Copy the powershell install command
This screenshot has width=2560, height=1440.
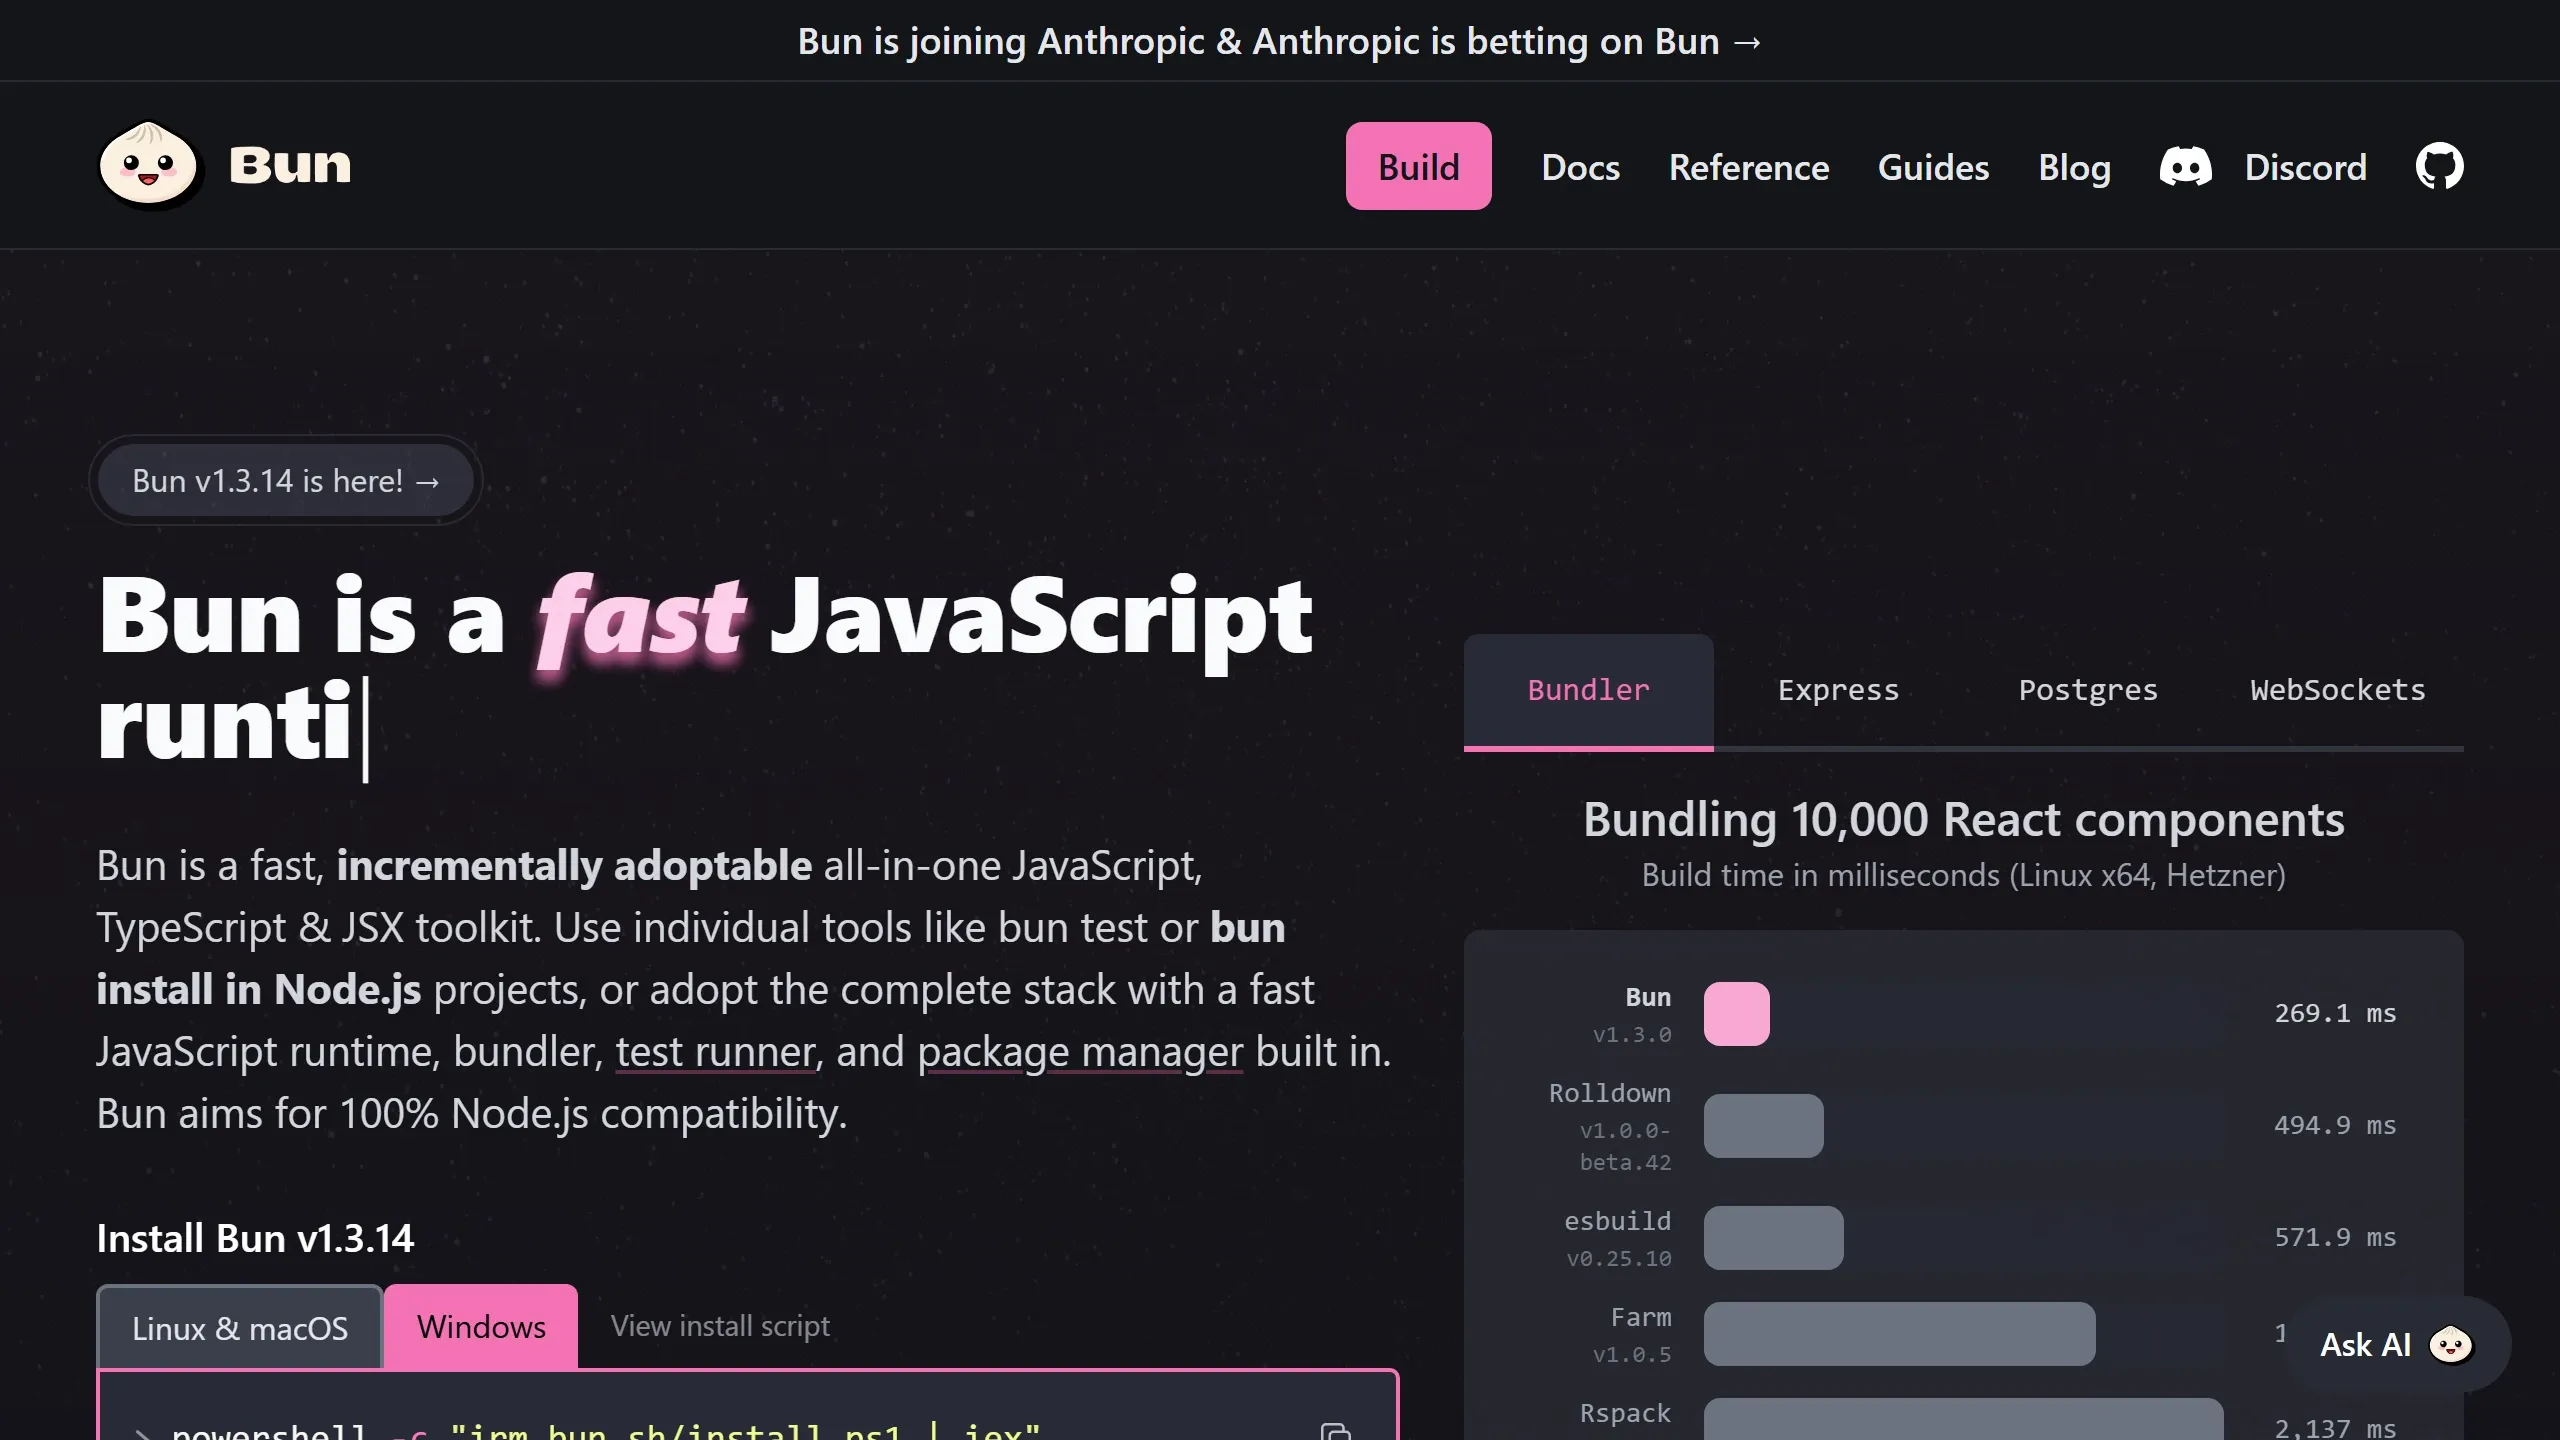pyautogui.click(x=1336, y=1432)
